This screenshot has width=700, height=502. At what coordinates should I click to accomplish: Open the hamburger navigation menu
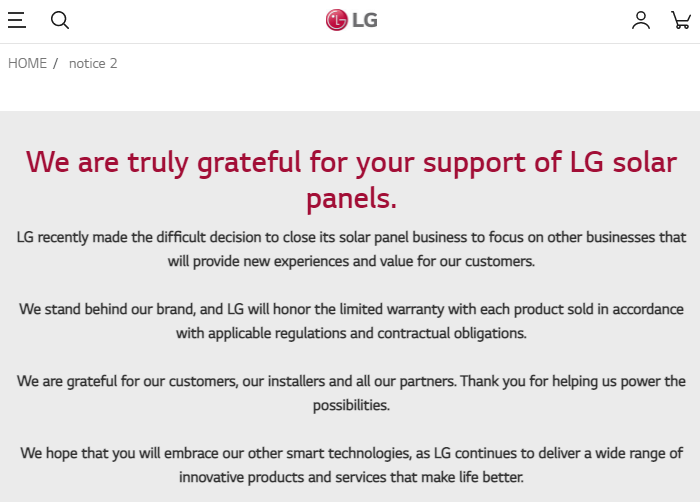point(17,20)
